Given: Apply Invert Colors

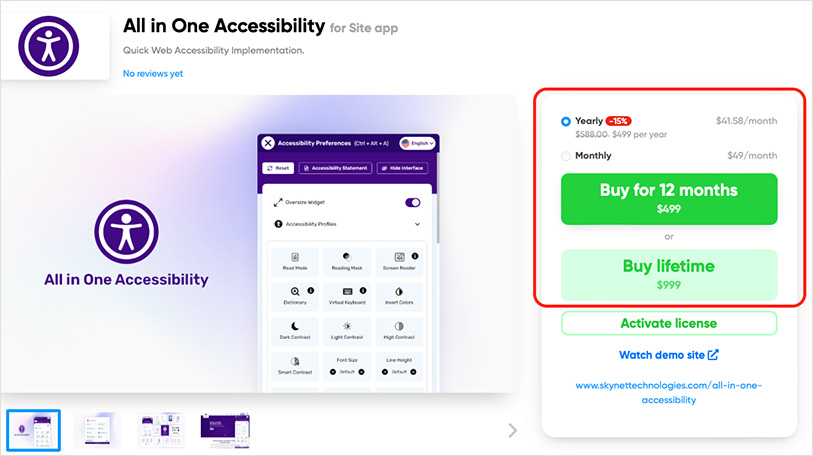Looking at the screenshot, I should click(x=399, y=297).
